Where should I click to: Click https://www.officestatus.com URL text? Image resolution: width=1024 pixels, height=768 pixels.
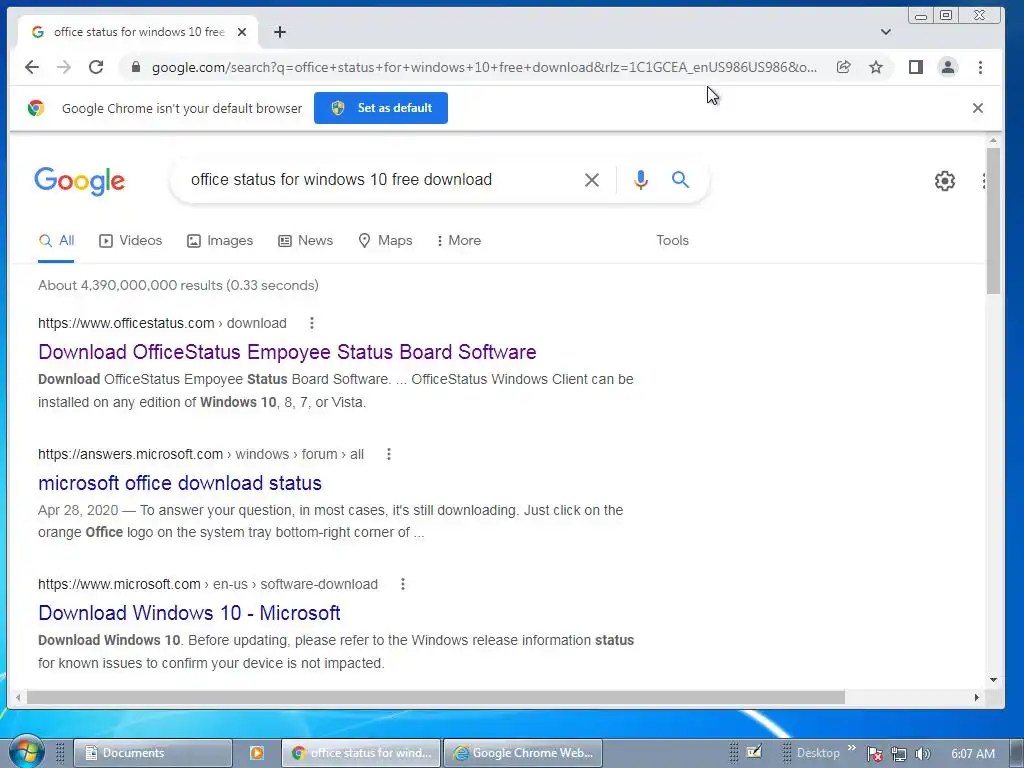[126, 323]
